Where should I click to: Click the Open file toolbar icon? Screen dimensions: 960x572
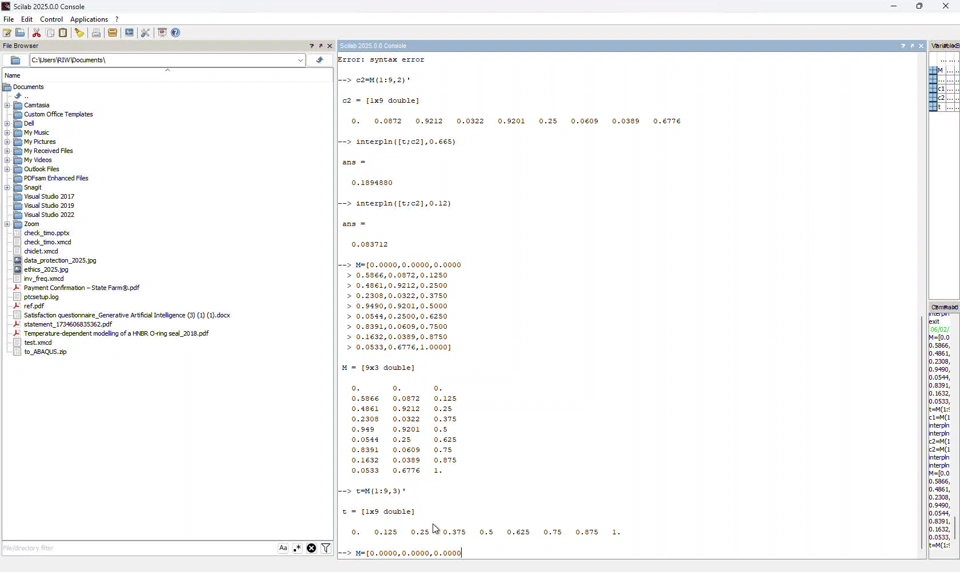coord(20,33)
